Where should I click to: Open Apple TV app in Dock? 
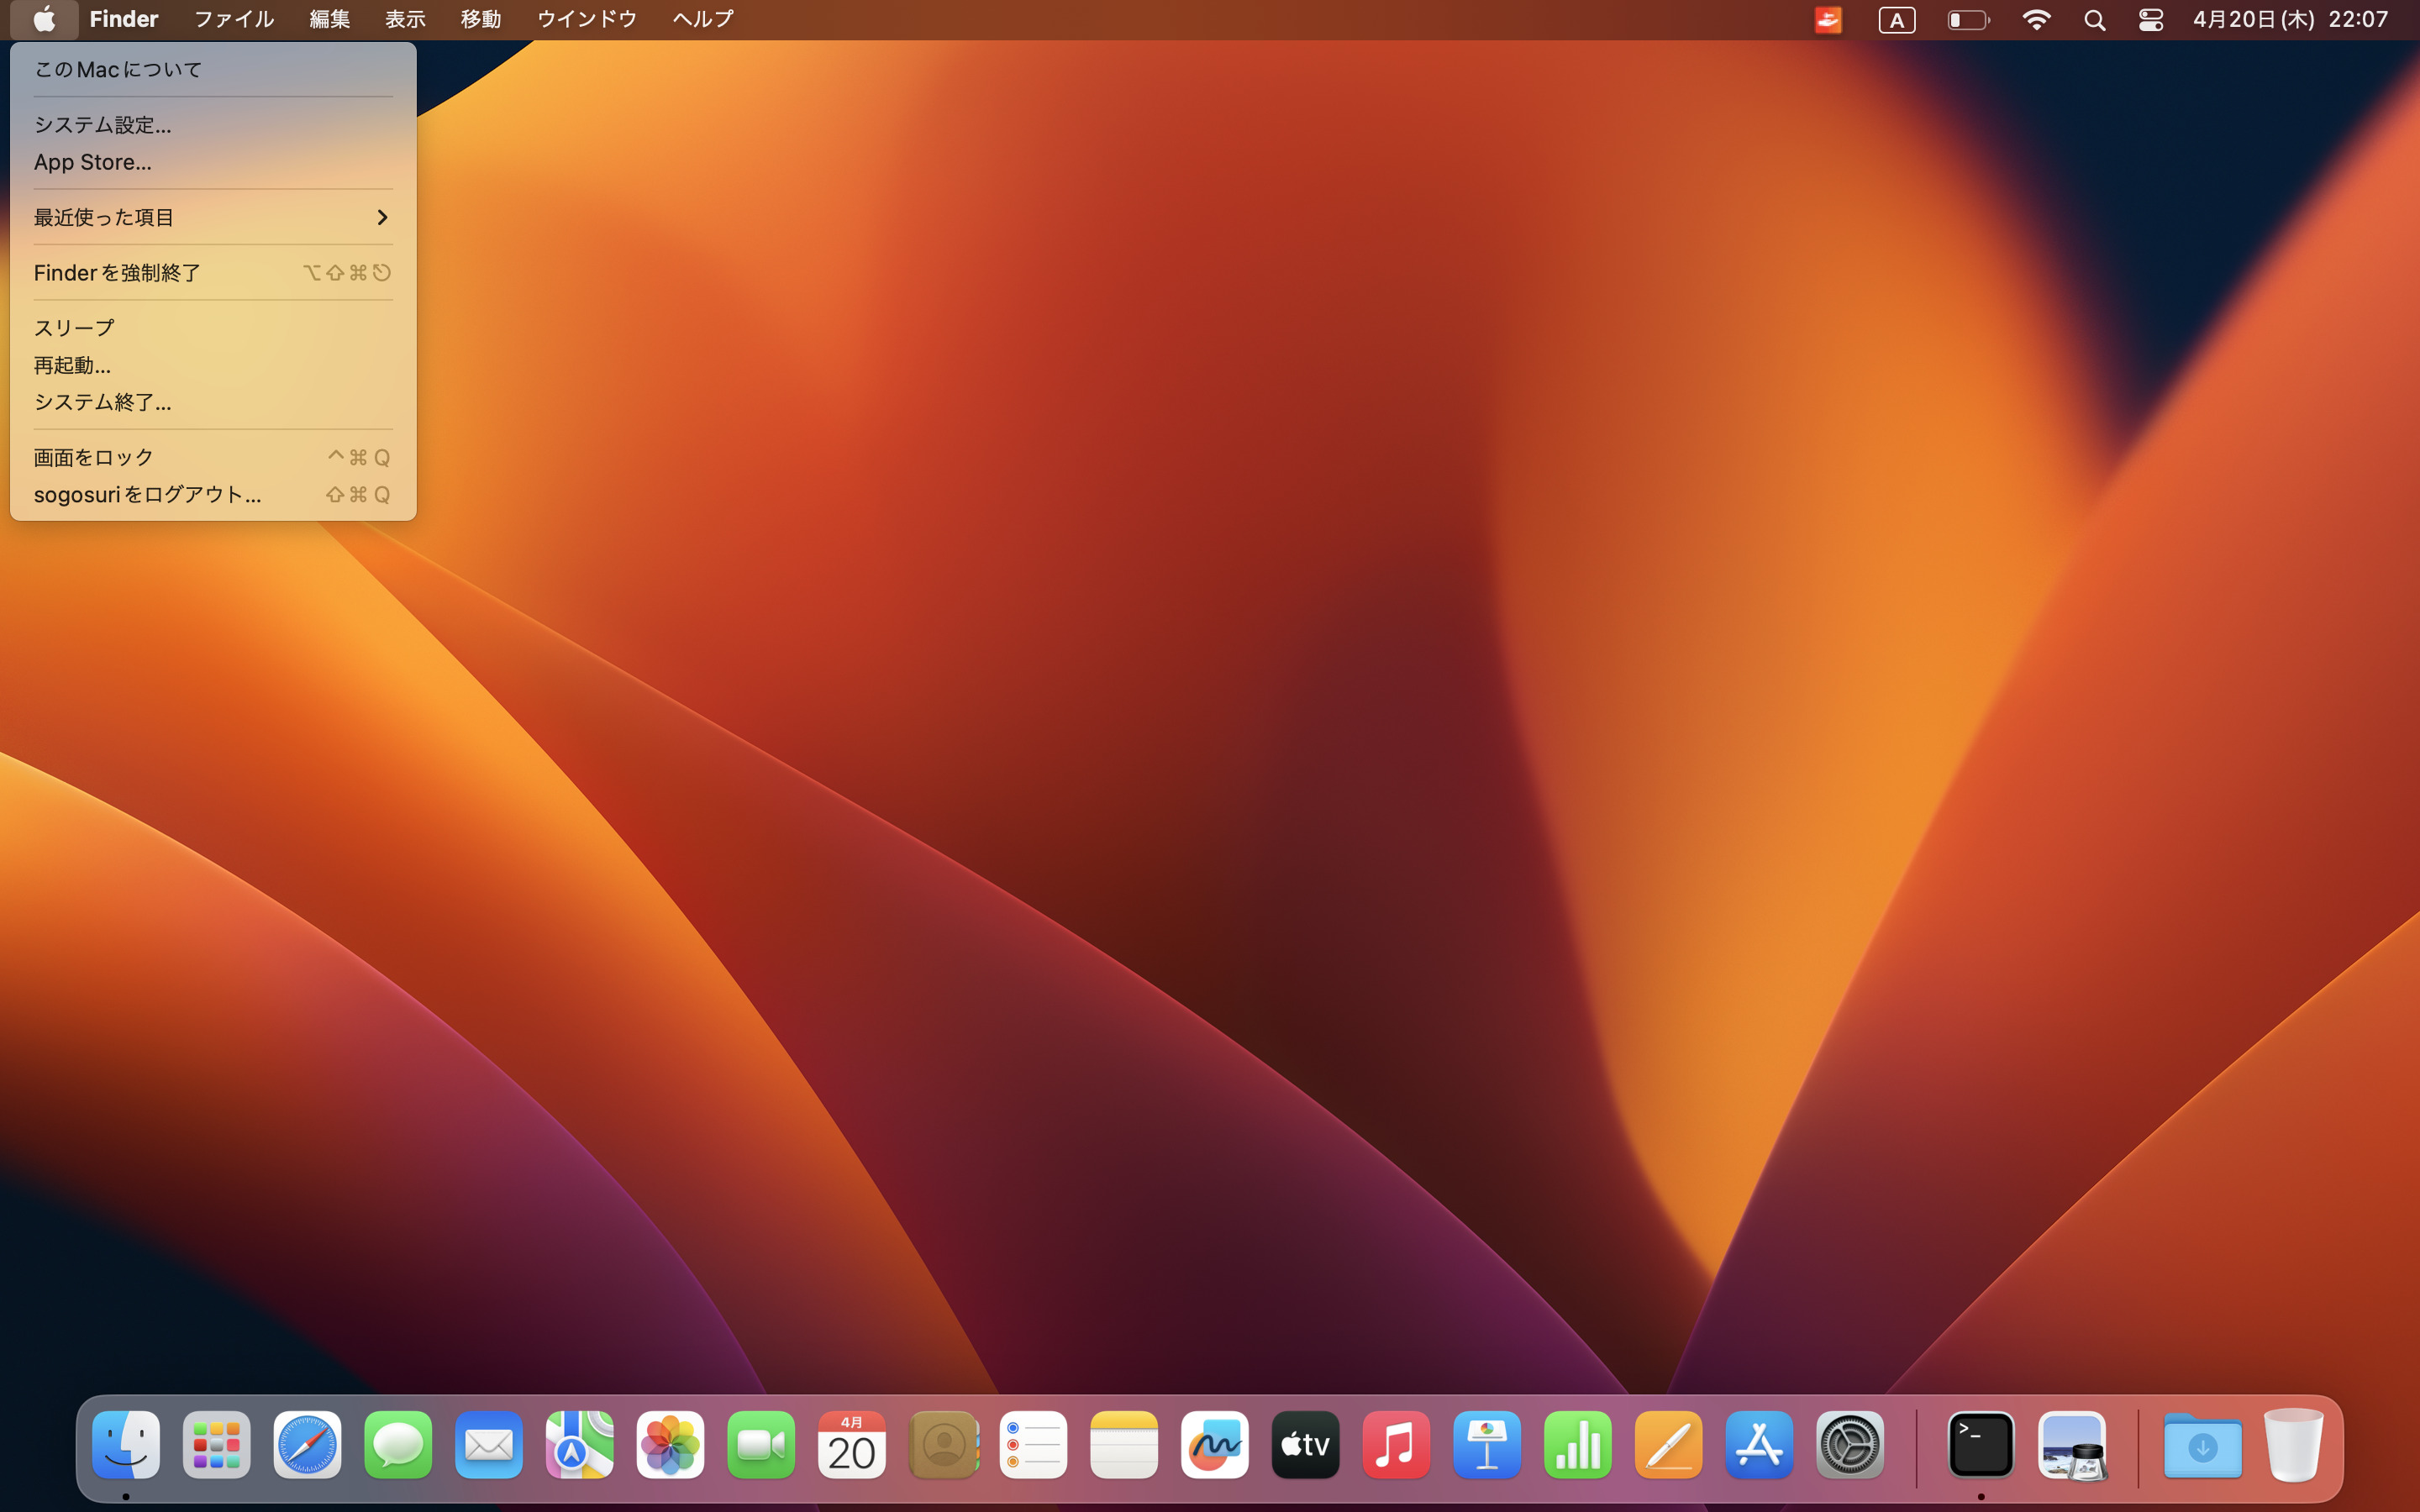[x=1306, y=1445]
